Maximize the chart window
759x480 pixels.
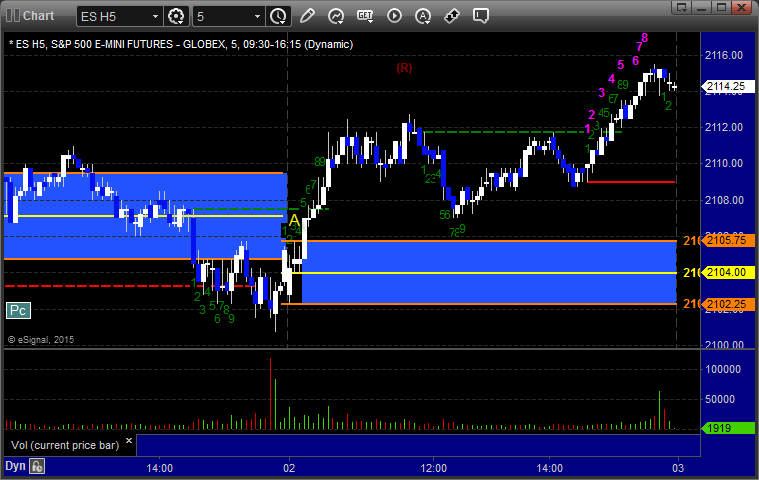721,7
